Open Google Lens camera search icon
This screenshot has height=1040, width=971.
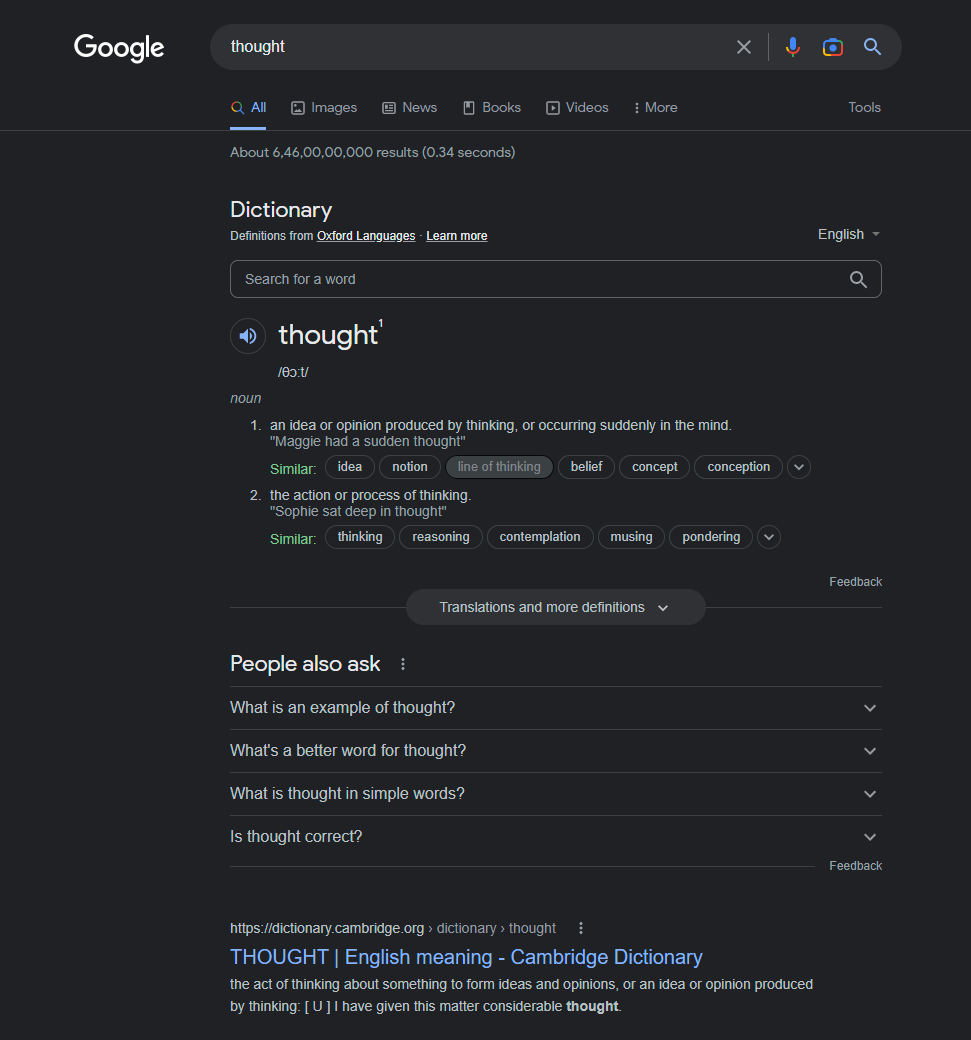click(x=832, y=47)
